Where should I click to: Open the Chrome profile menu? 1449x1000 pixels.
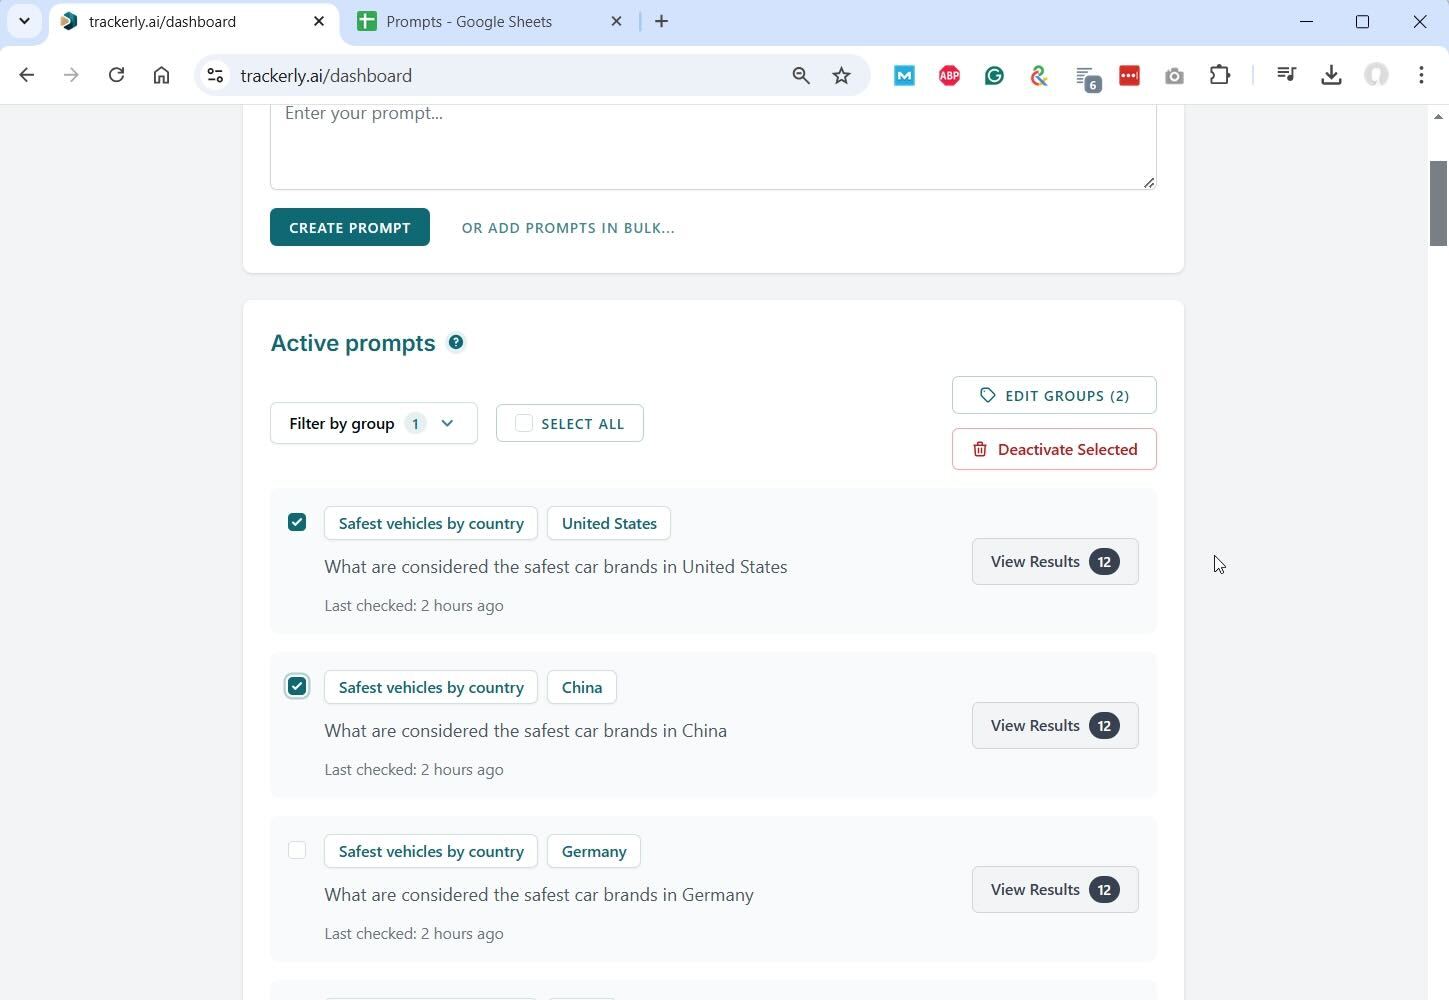pyautogui.click(x=1377, y=75)
